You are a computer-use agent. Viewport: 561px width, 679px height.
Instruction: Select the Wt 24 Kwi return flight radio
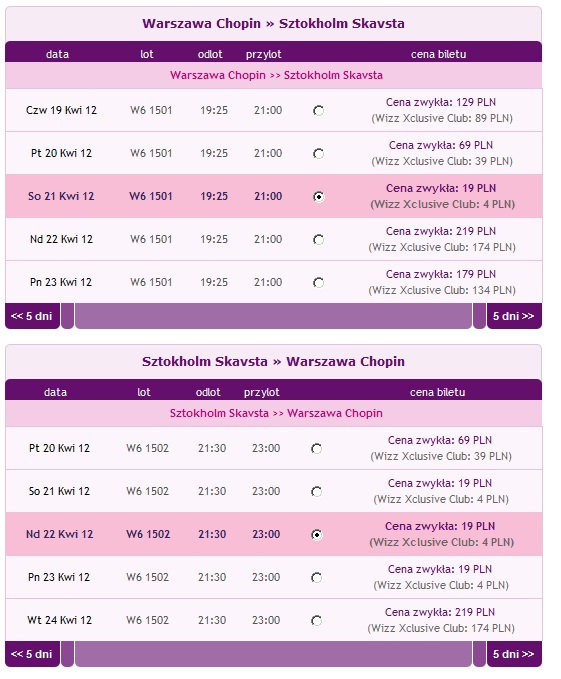[x=316, y=620]
